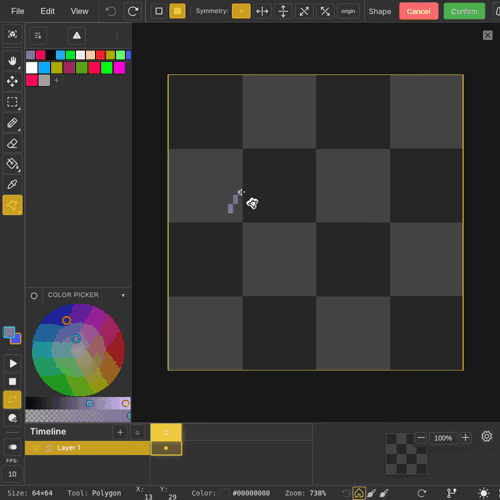
Task: Enable descending diagonal symmetry
Action: tap(325, 11)
